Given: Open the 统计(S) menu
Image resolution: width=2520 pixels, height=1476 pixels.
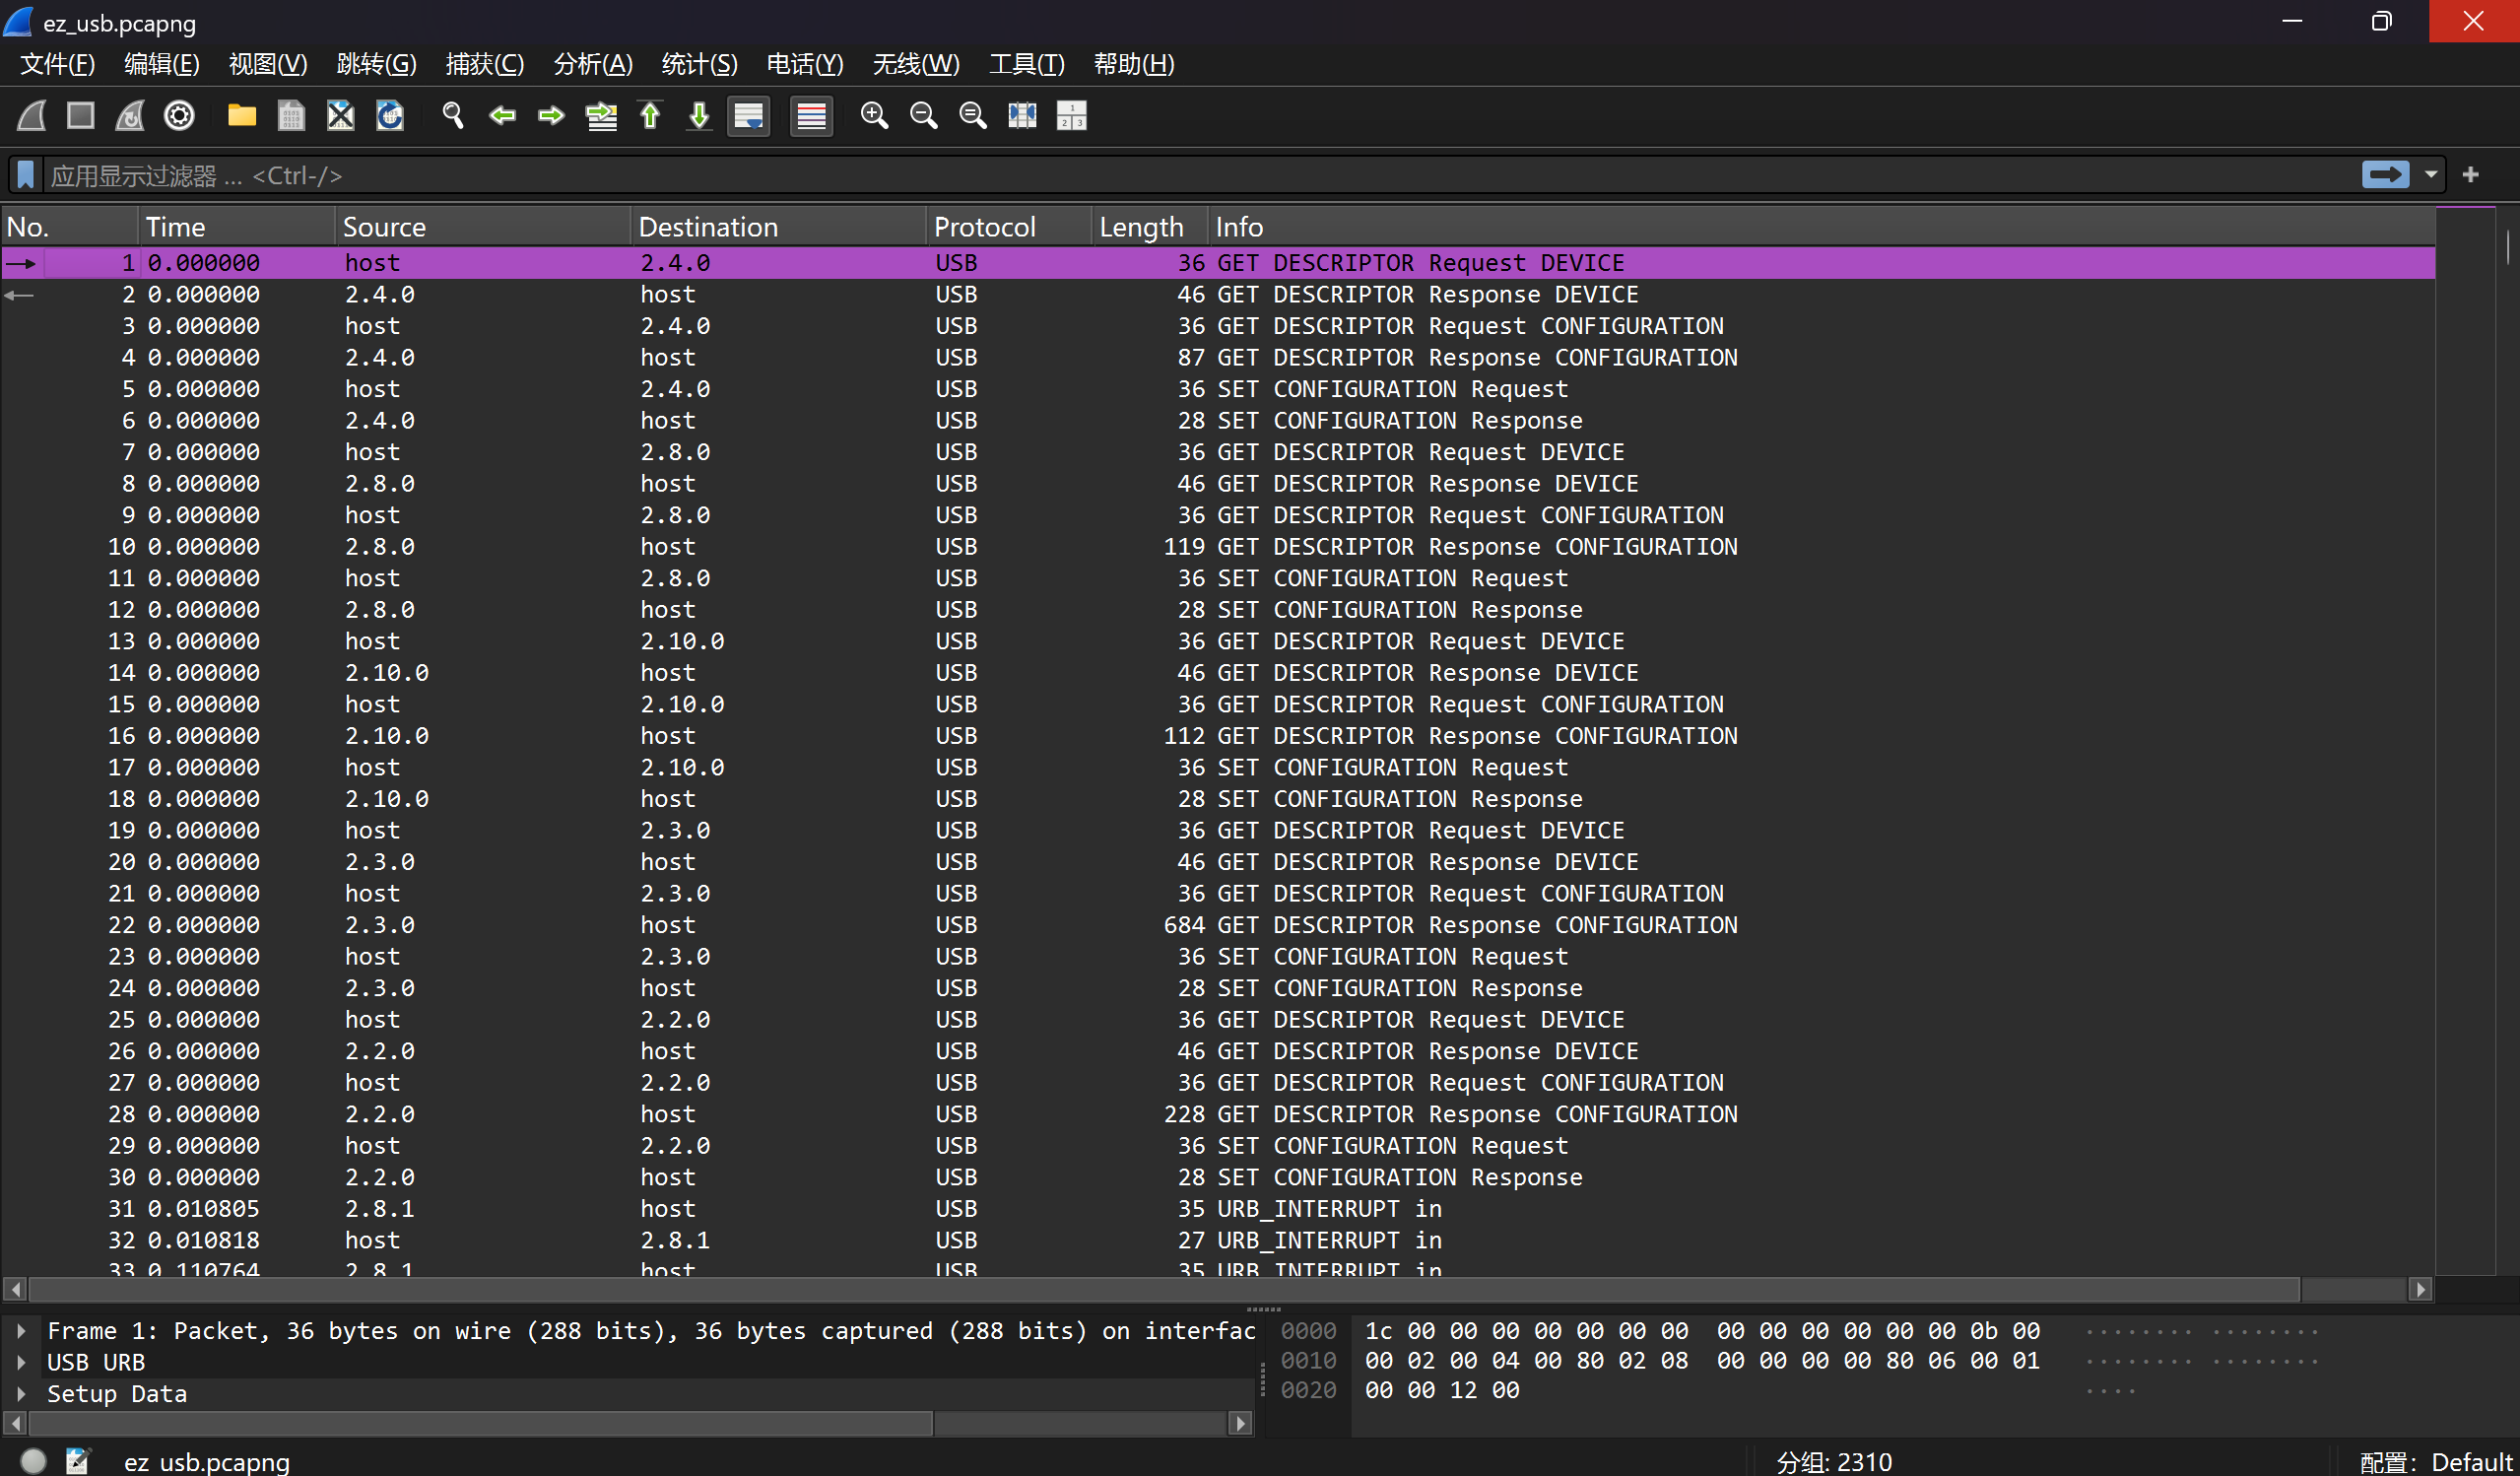Looking at the screenshot, I should (x=699, y=64).
